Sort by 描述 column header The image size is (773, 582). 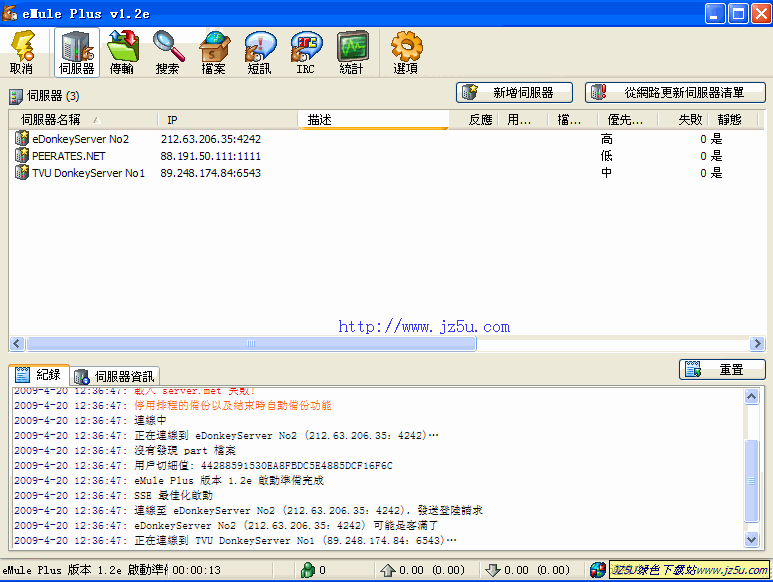point(373,120)
